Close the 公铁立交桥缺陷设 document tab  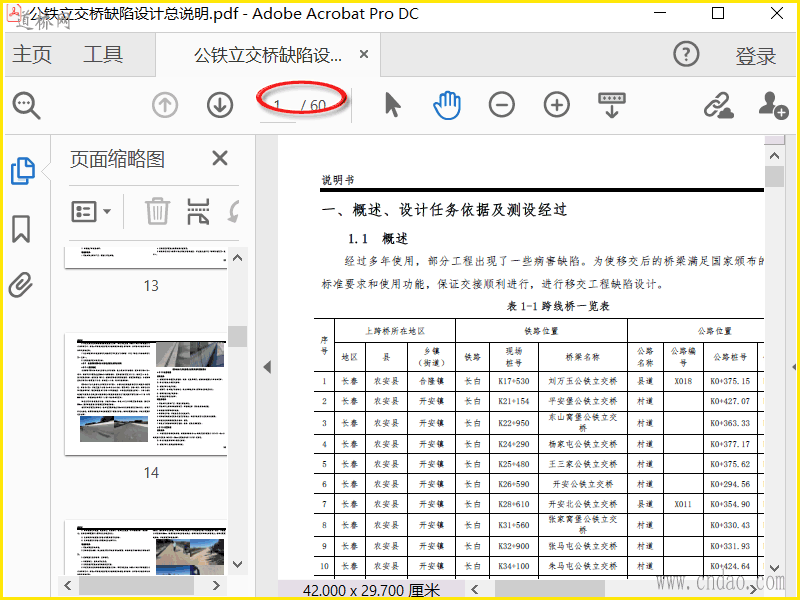(x=364, y=54)
